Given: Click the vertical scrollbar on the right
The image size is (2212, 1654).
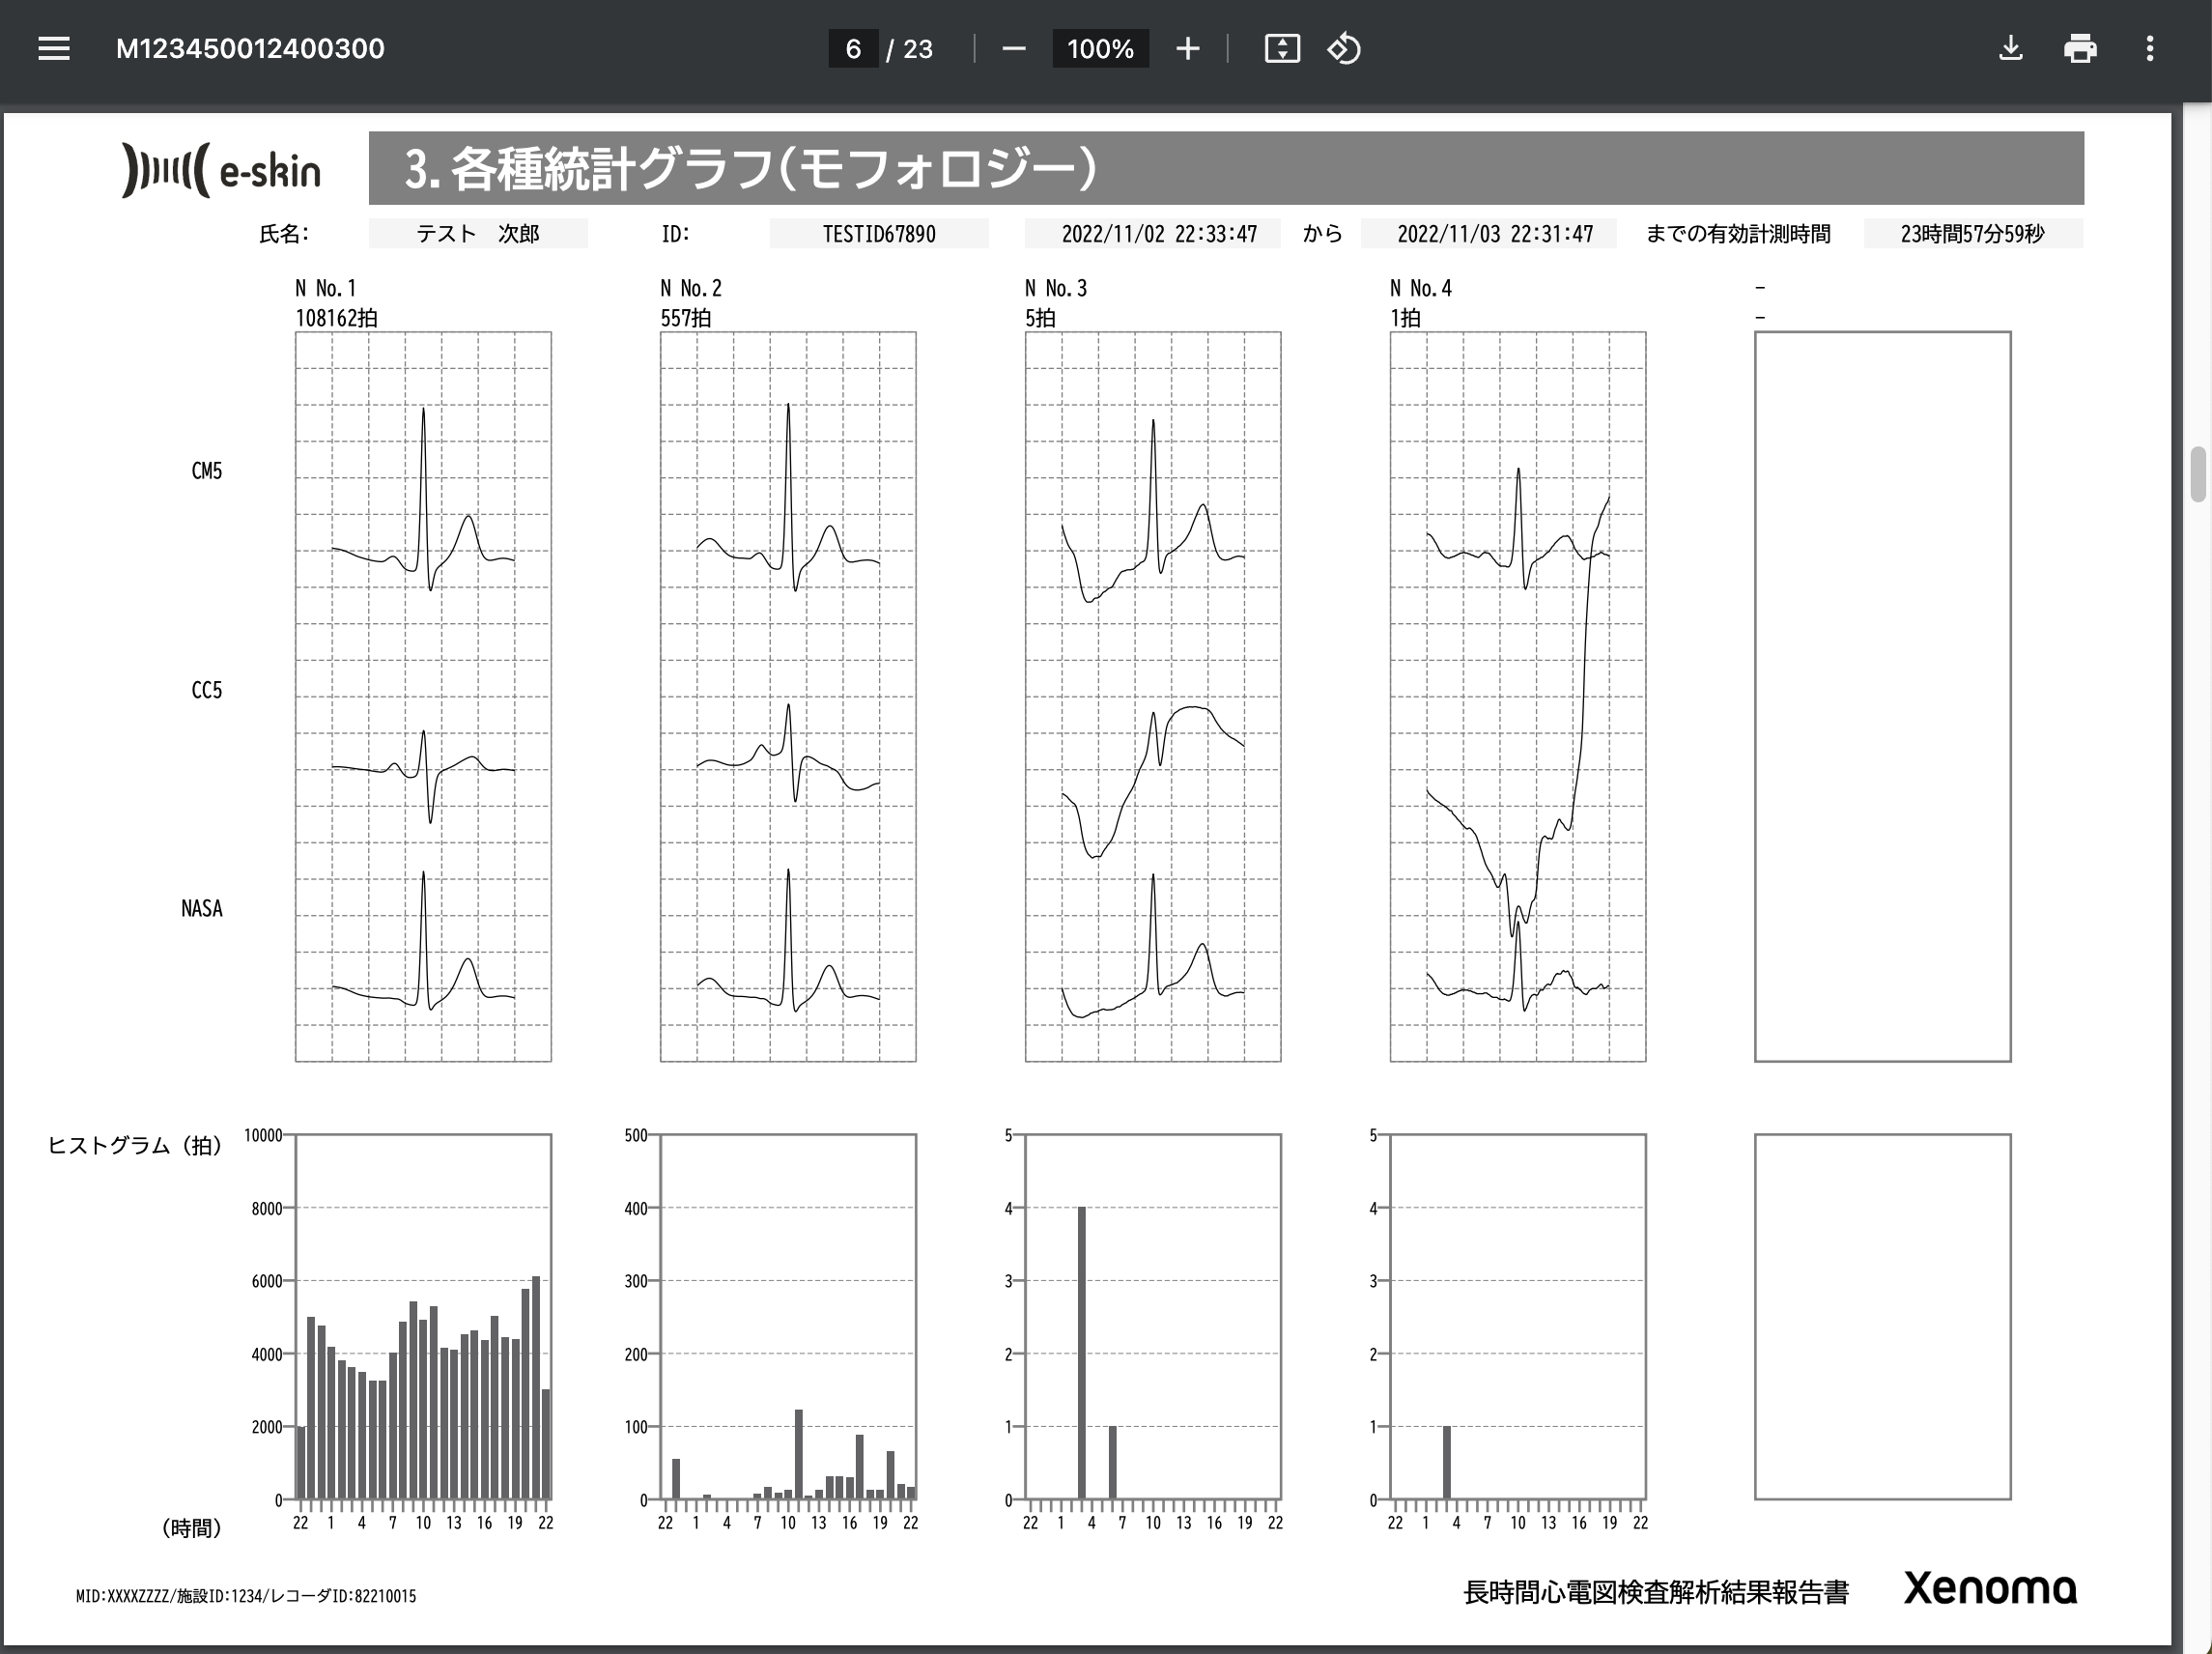Looking at the screenshot, I should (x=2198, y=470).
